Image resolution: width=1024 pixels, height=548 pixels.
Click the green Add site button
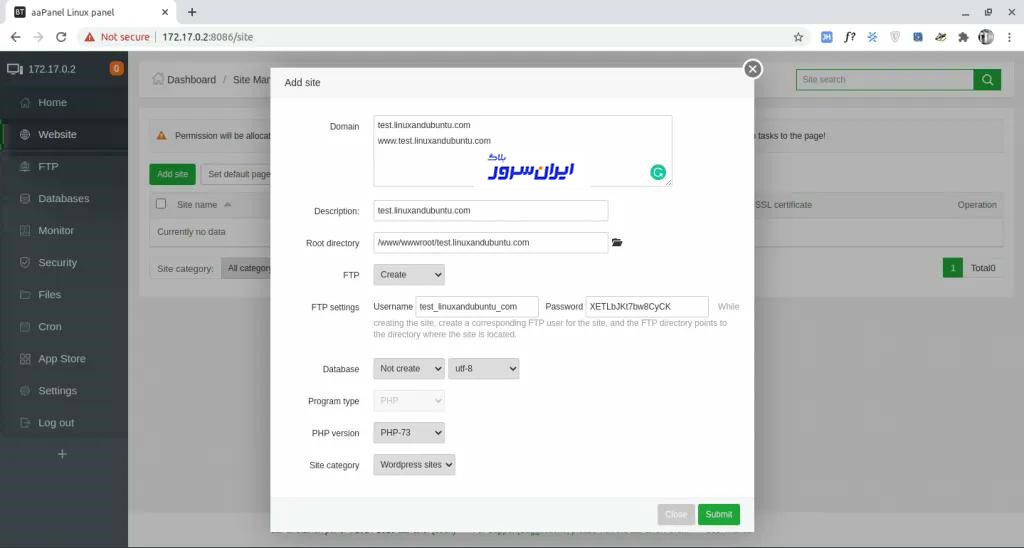[x=172, y=174]
